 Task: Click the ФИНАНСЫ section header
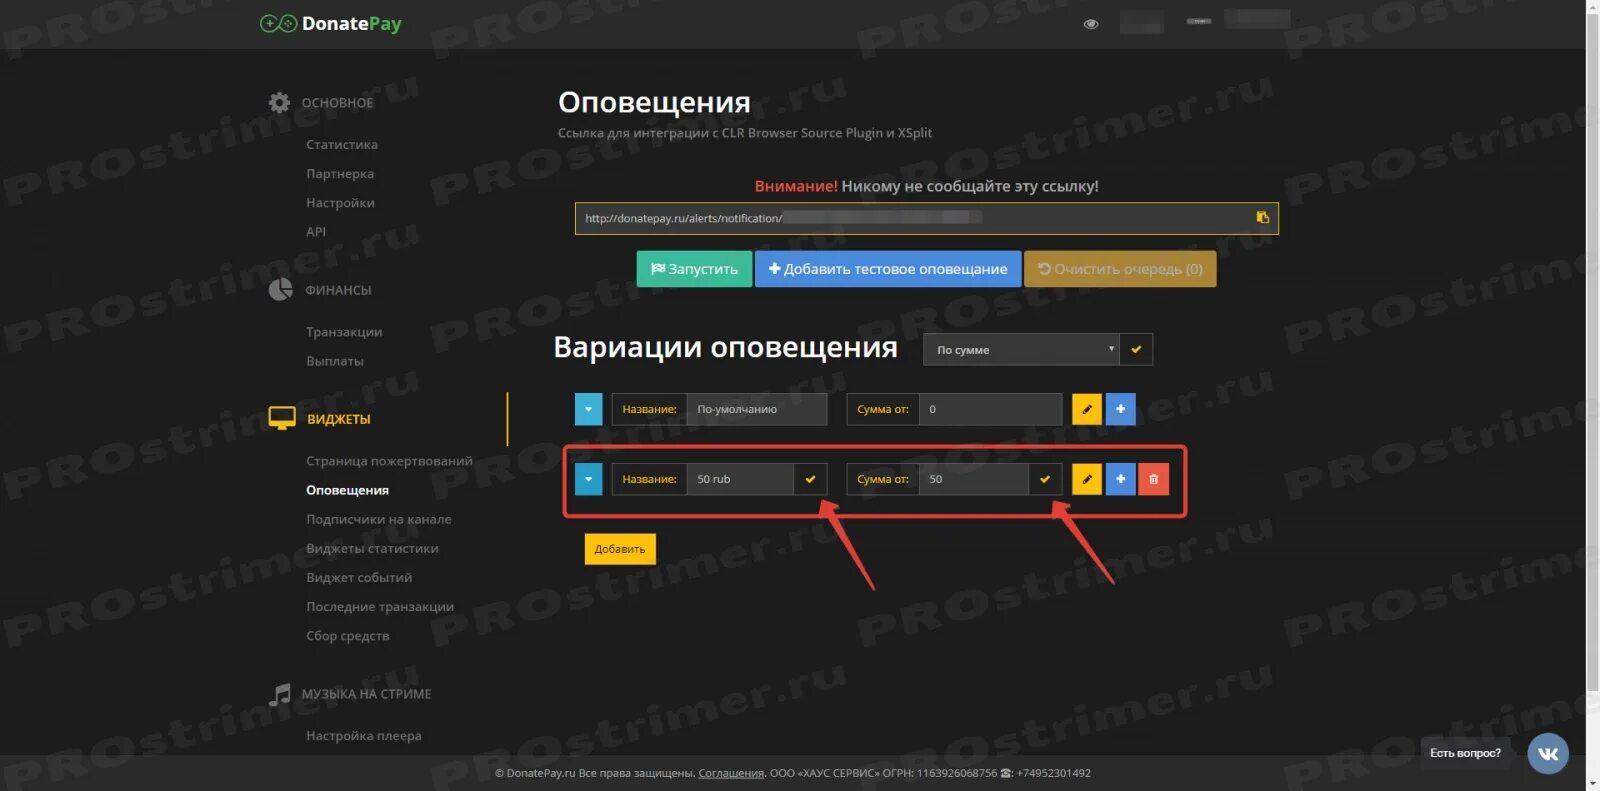point(338,290)
